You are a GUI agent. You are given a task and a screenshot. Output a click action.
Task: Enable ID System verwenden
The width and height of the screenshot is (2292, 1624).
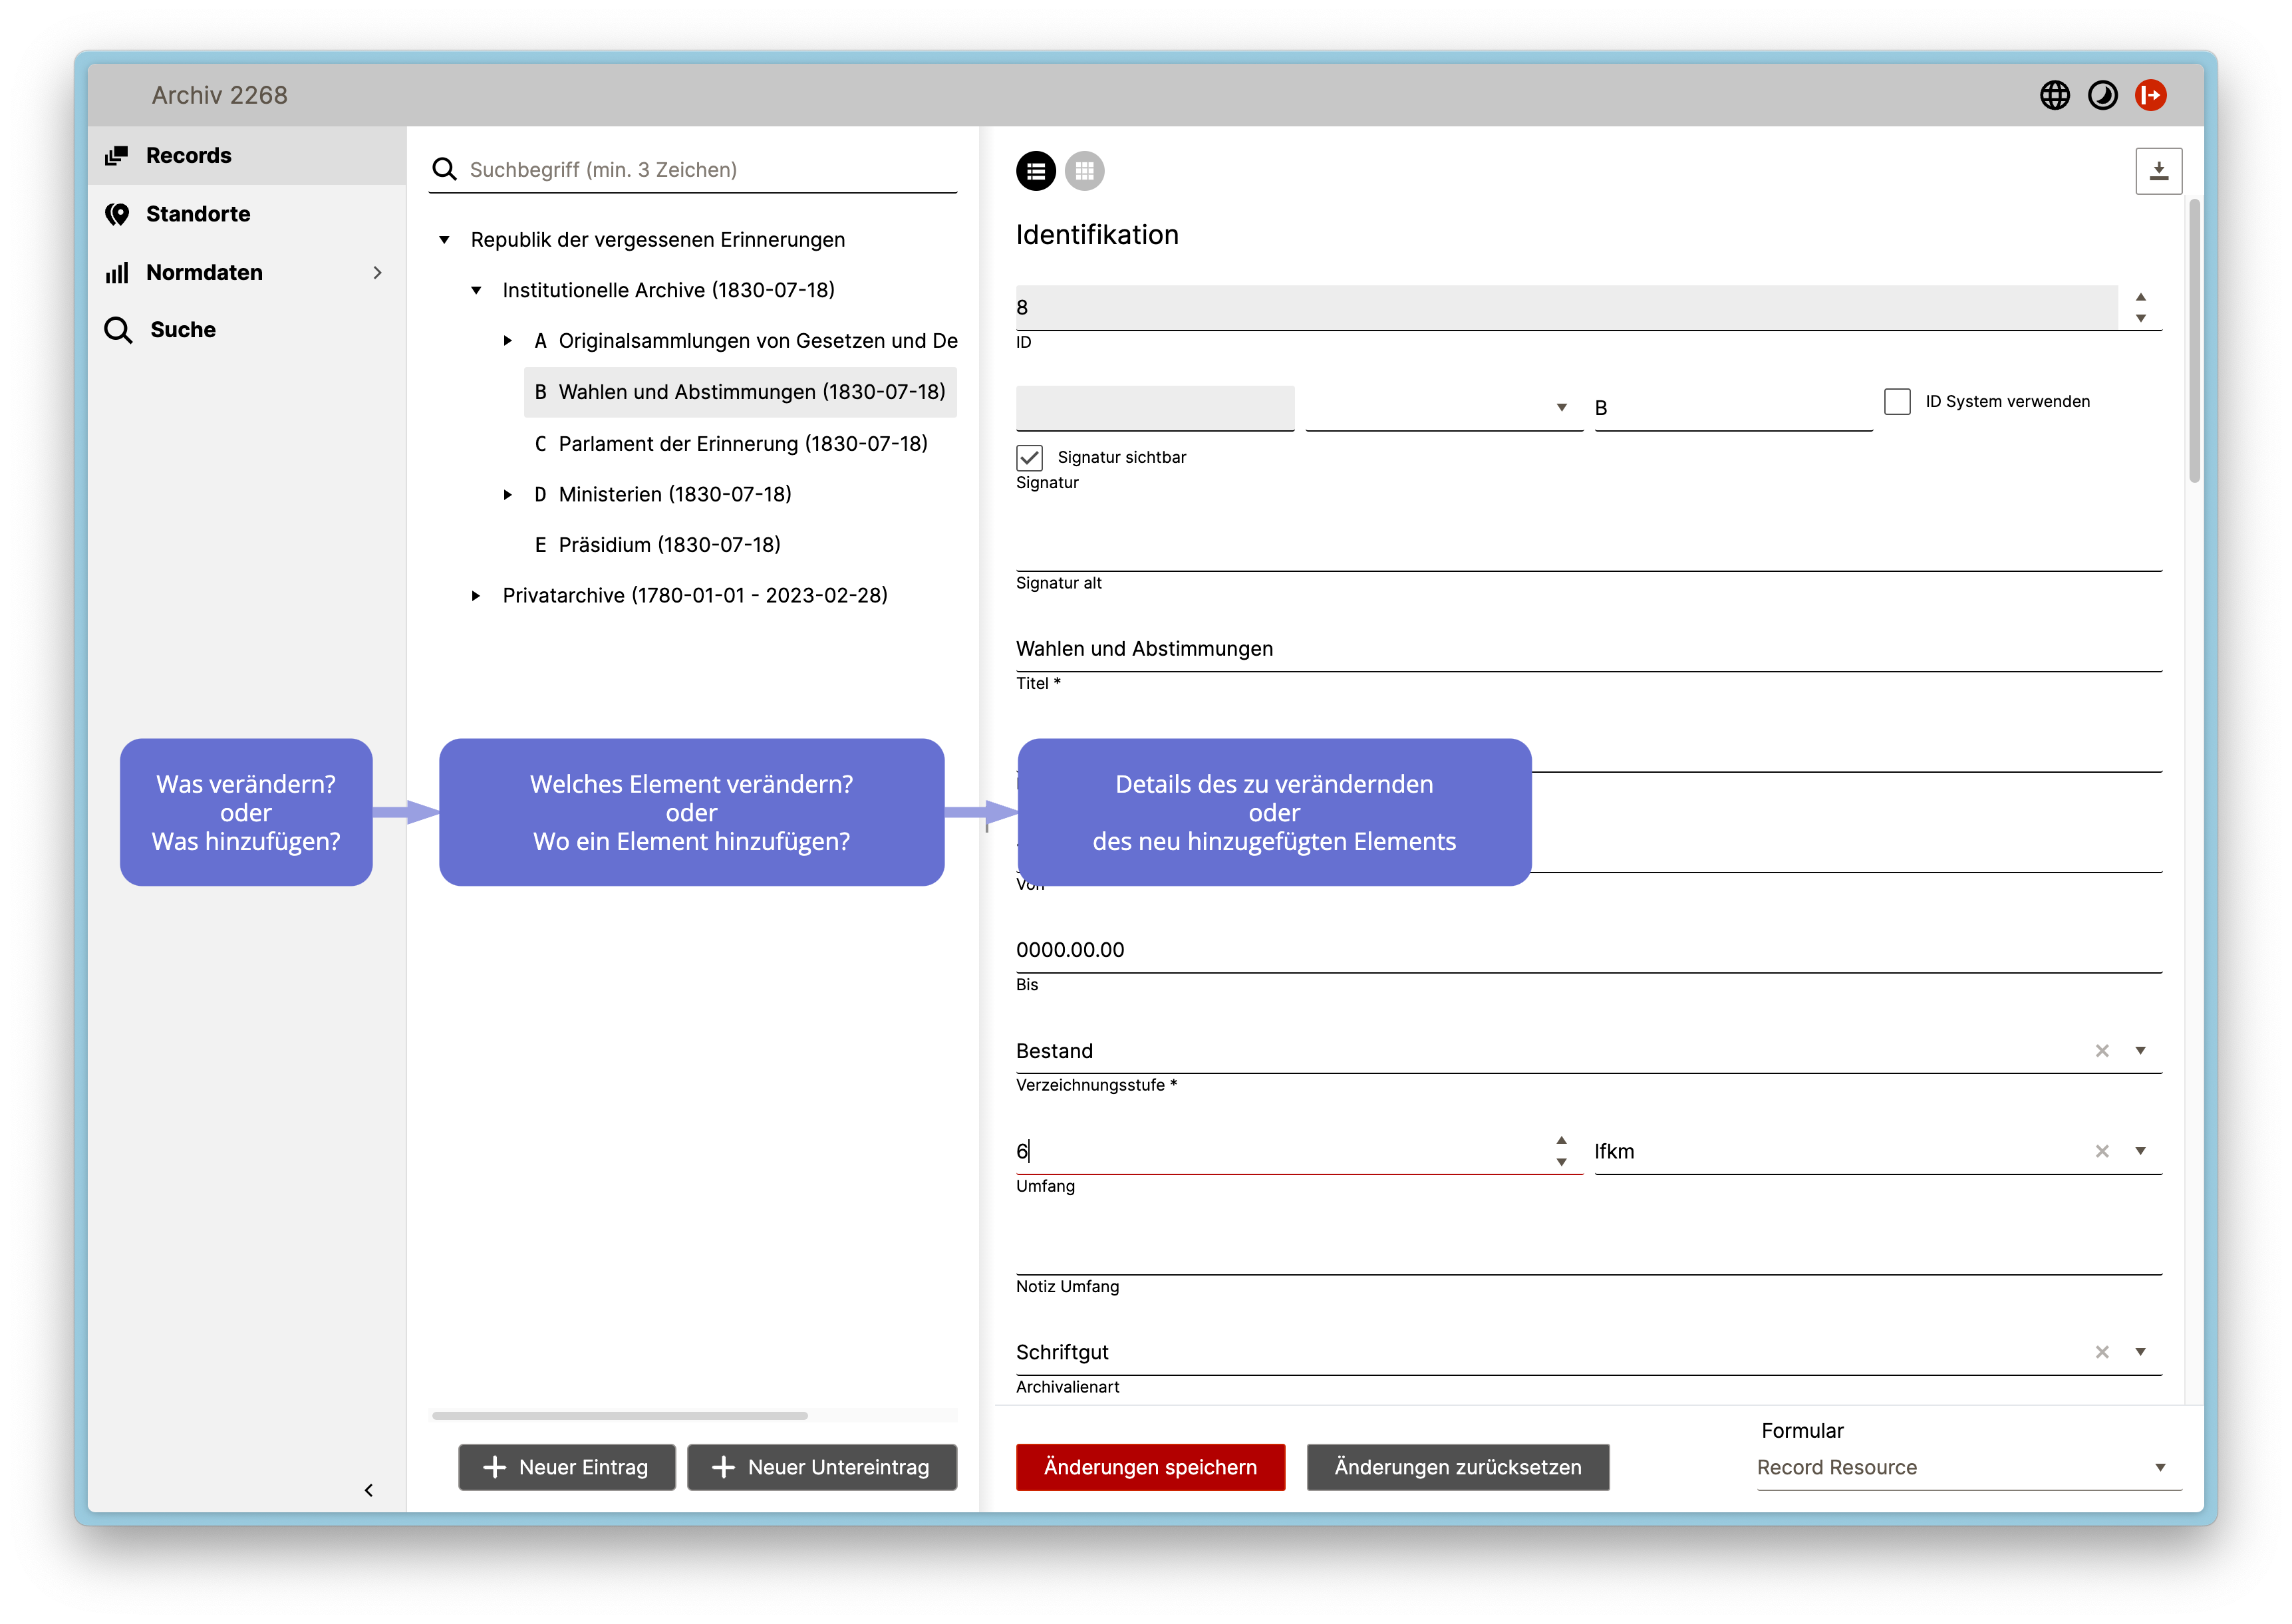(x=1896, y=401)
